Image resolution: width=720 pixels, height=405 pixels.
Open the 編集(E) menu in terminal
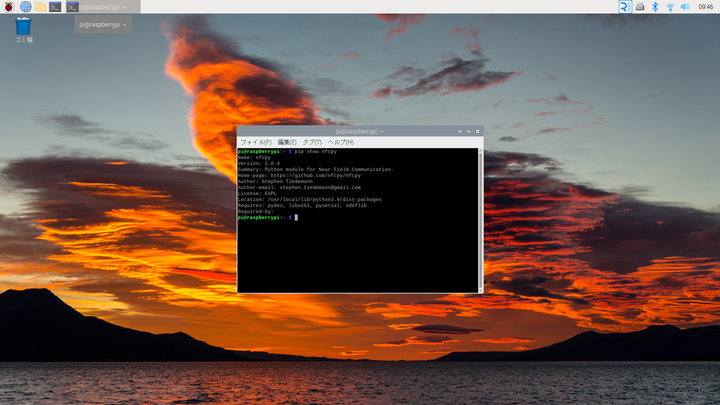point(287,142)
